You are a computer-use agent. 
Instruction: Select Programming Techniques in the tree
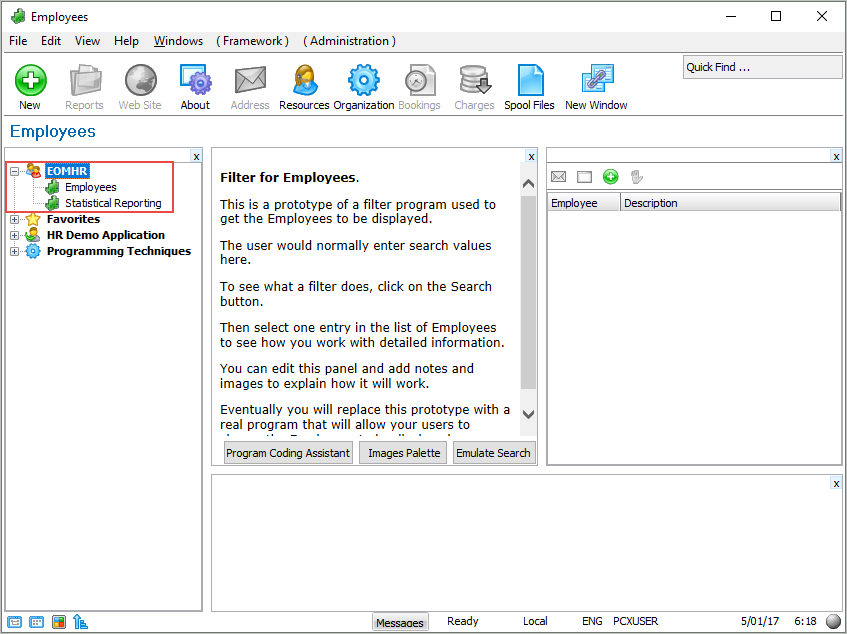tap(119, 251)
